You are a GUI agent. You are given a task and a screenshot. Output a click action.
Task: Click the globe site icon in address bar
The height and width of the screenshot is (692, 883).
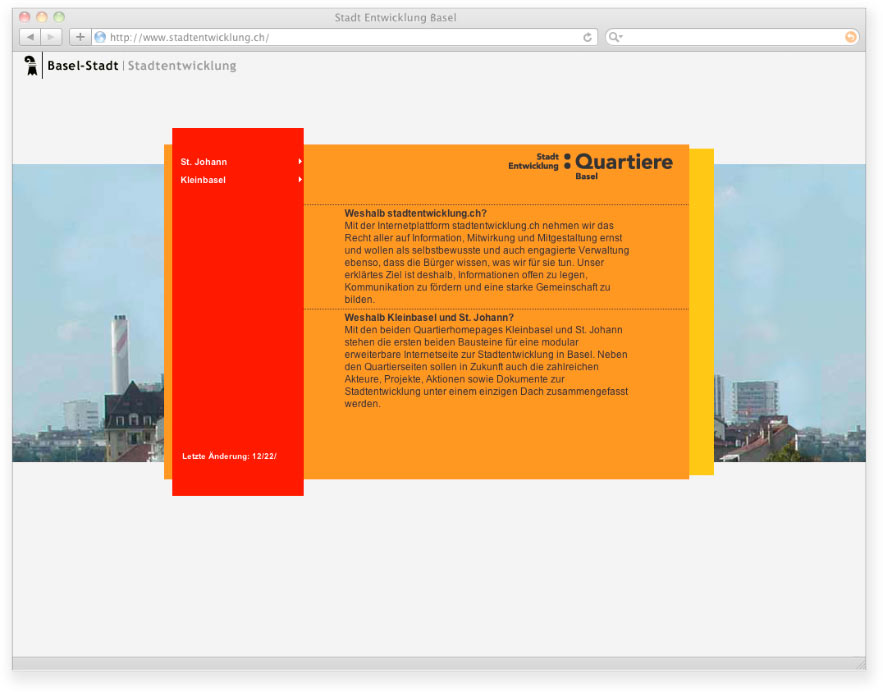tap(100, 37)
